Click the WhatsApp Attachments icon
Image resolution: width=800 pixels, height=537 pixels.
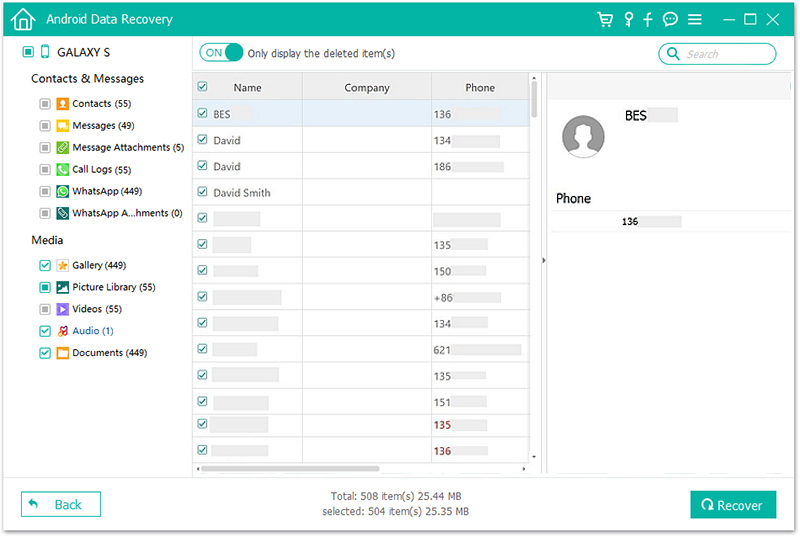(62, 213)
